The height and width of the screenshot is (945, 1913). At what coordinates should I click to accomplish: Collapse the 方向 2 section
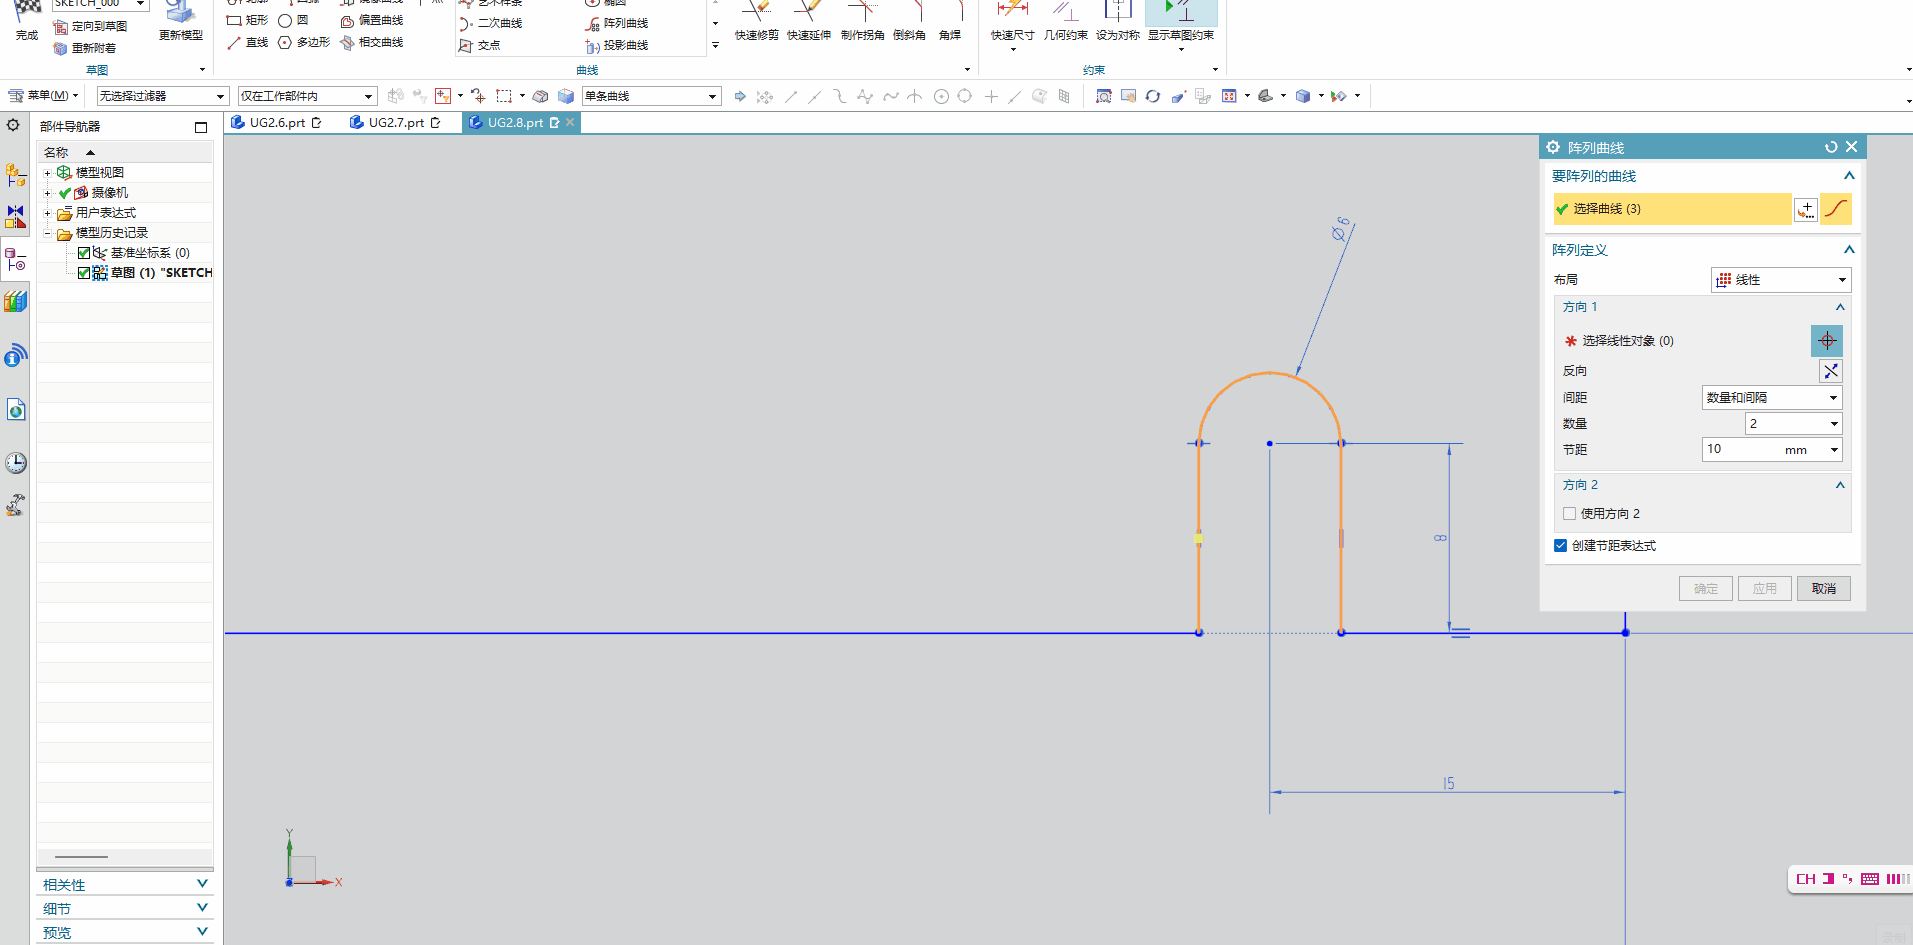click(x=1840, y=485)
